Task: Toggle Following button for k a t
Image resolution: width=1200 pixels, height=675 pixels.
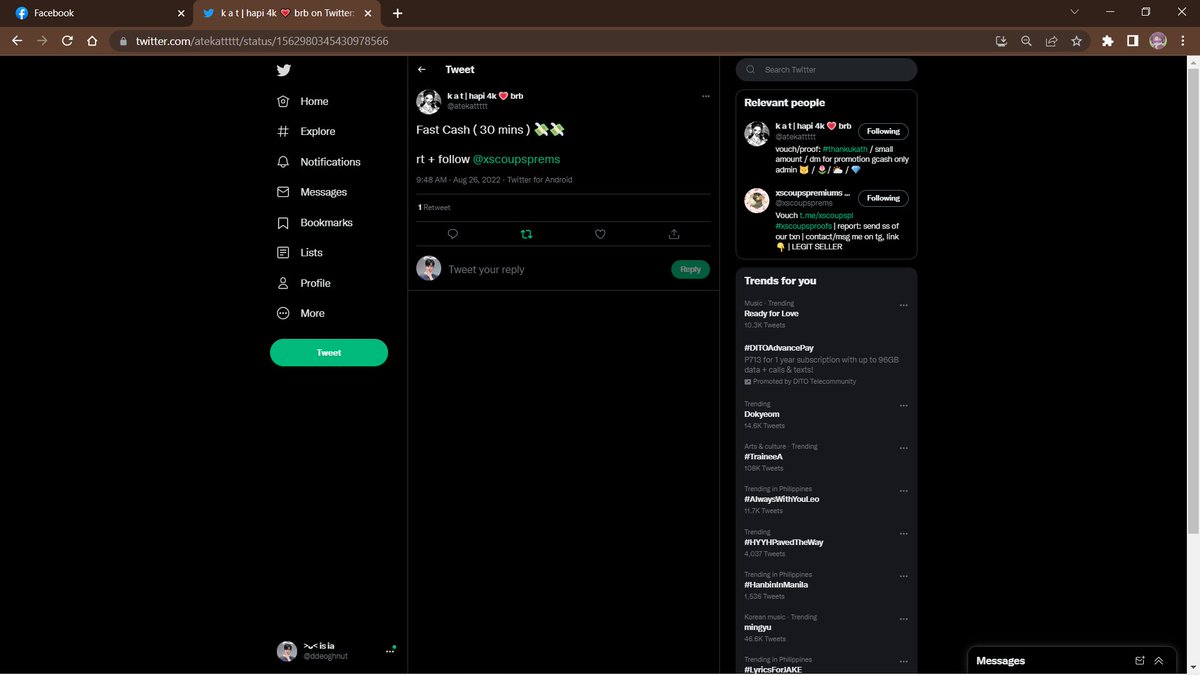Action: pos(883,131)
